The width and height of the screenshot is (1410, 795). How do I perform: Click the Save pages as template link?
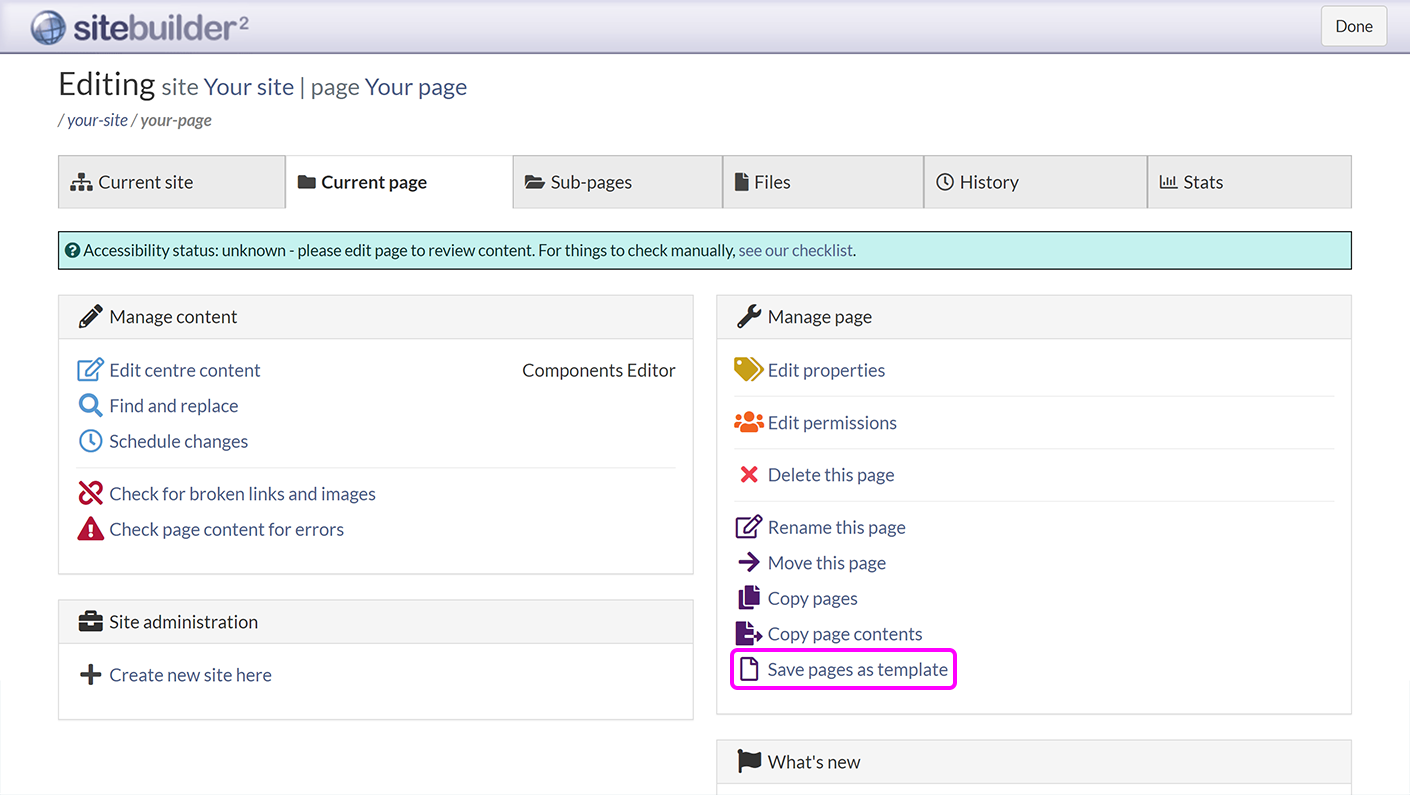857,670
